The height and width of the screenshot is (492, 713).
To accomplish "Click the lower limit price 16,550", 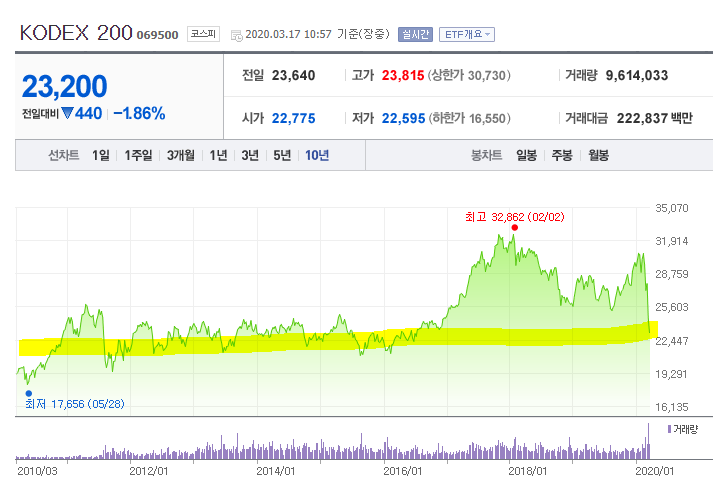I will [x=487, y=119].
